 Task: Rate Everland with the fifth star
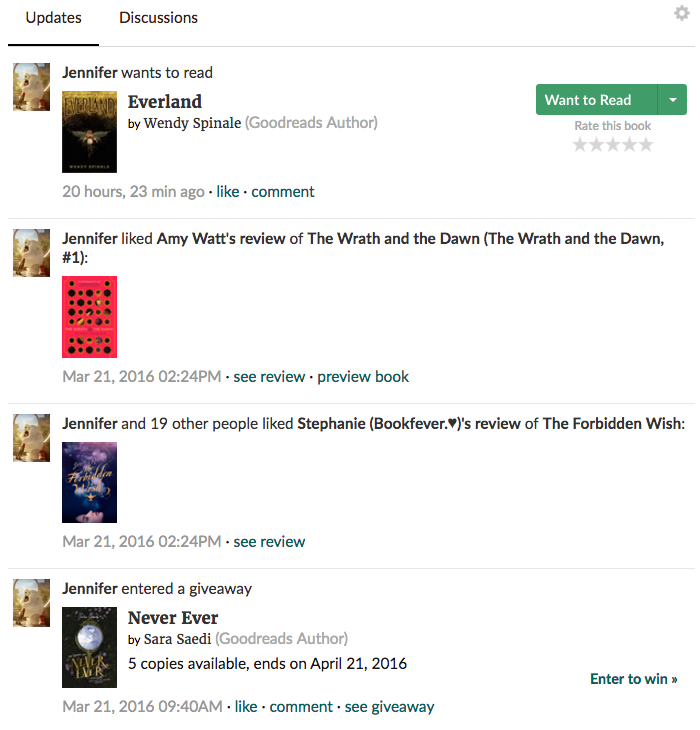coord(646,145)
